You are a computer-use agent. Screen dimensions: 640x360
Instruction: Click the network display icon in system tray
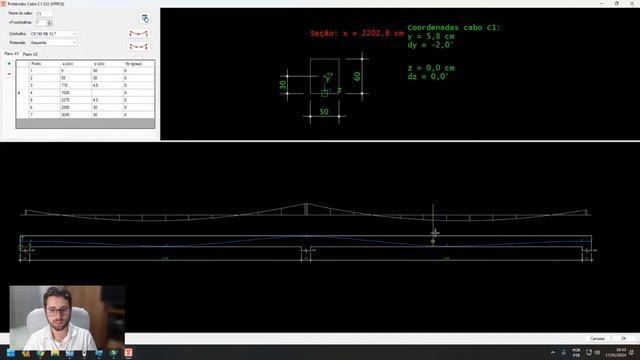tap(589, 352)
